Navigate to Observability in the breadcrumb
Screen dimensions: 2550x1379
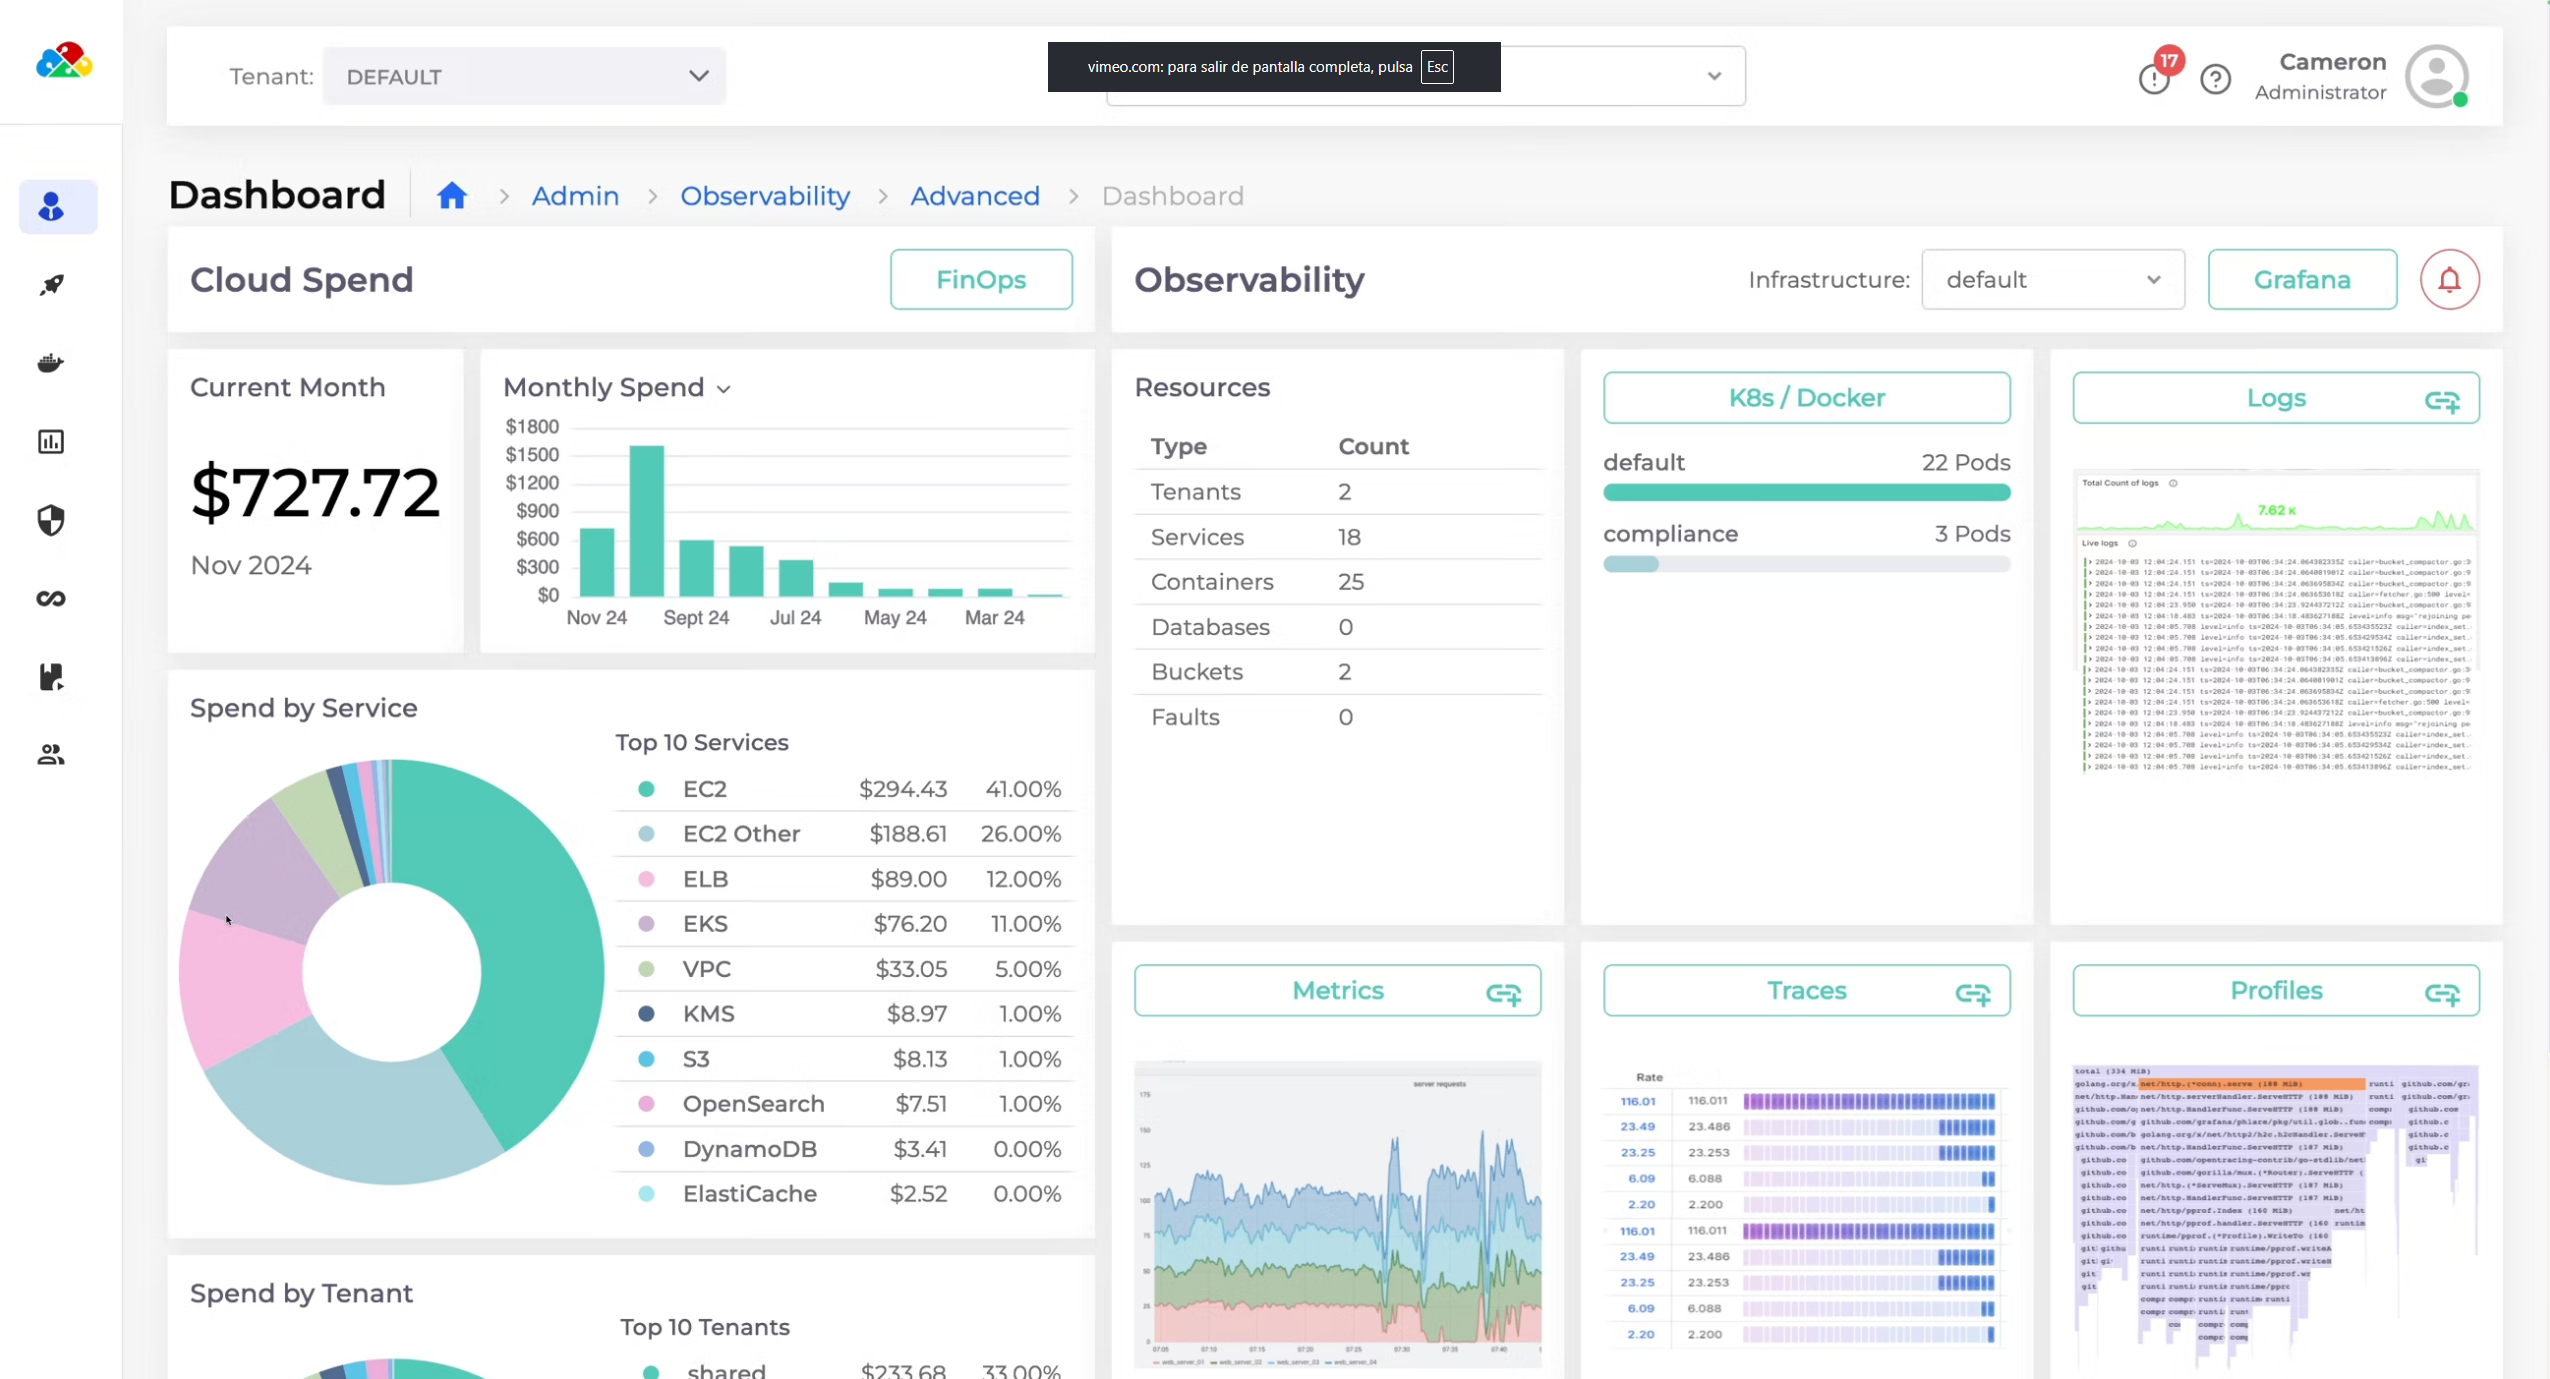(x=763, y=196)
